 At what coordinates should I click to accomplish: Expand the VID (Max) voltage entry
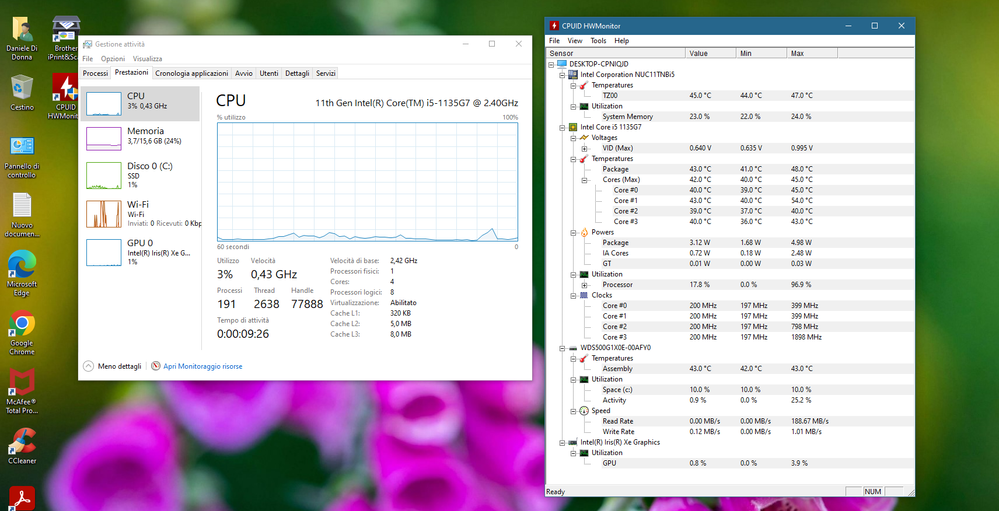[584, 148]
